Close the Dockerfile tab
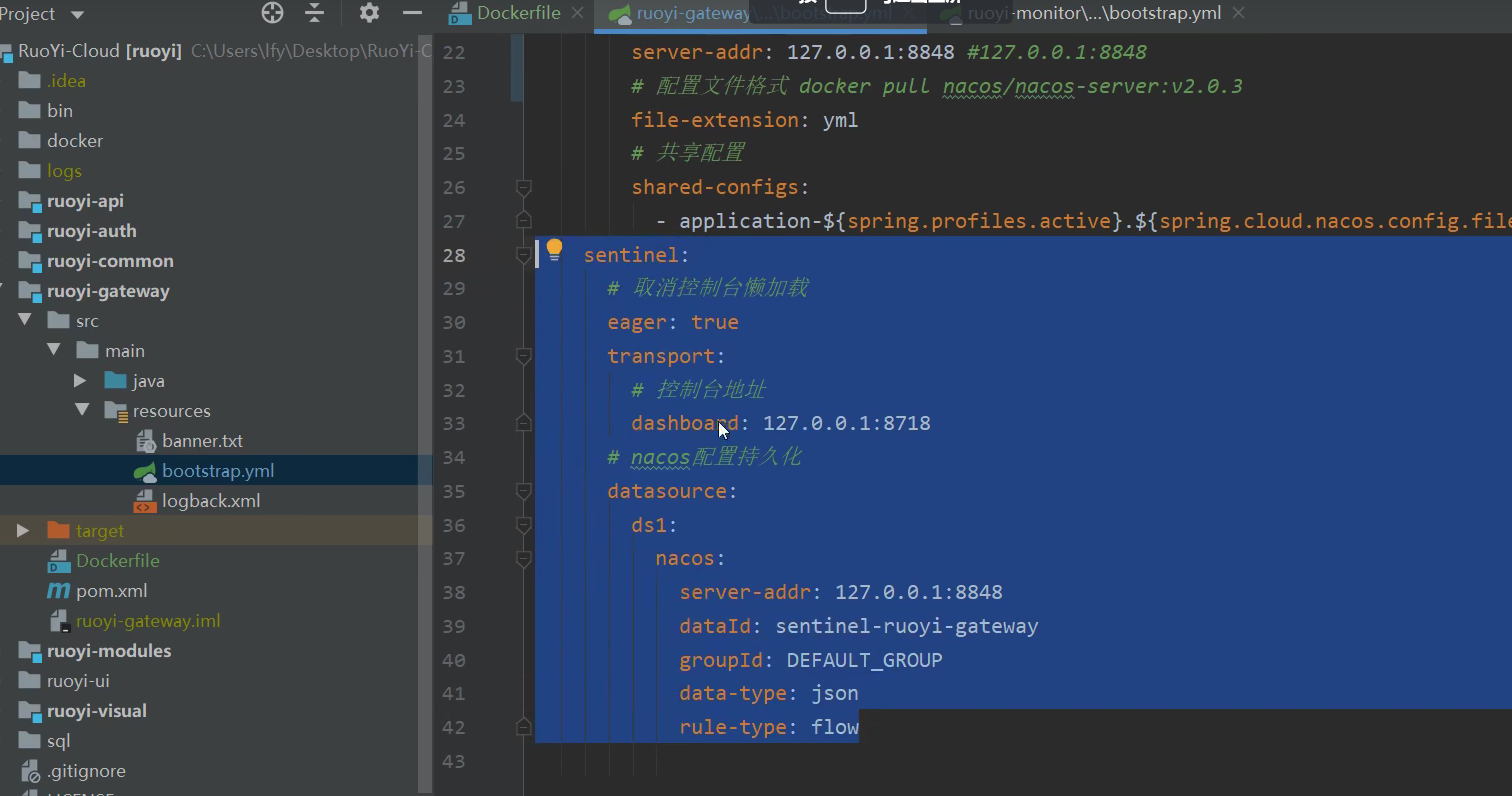The image size is (1512, 796). click(578, 13)
